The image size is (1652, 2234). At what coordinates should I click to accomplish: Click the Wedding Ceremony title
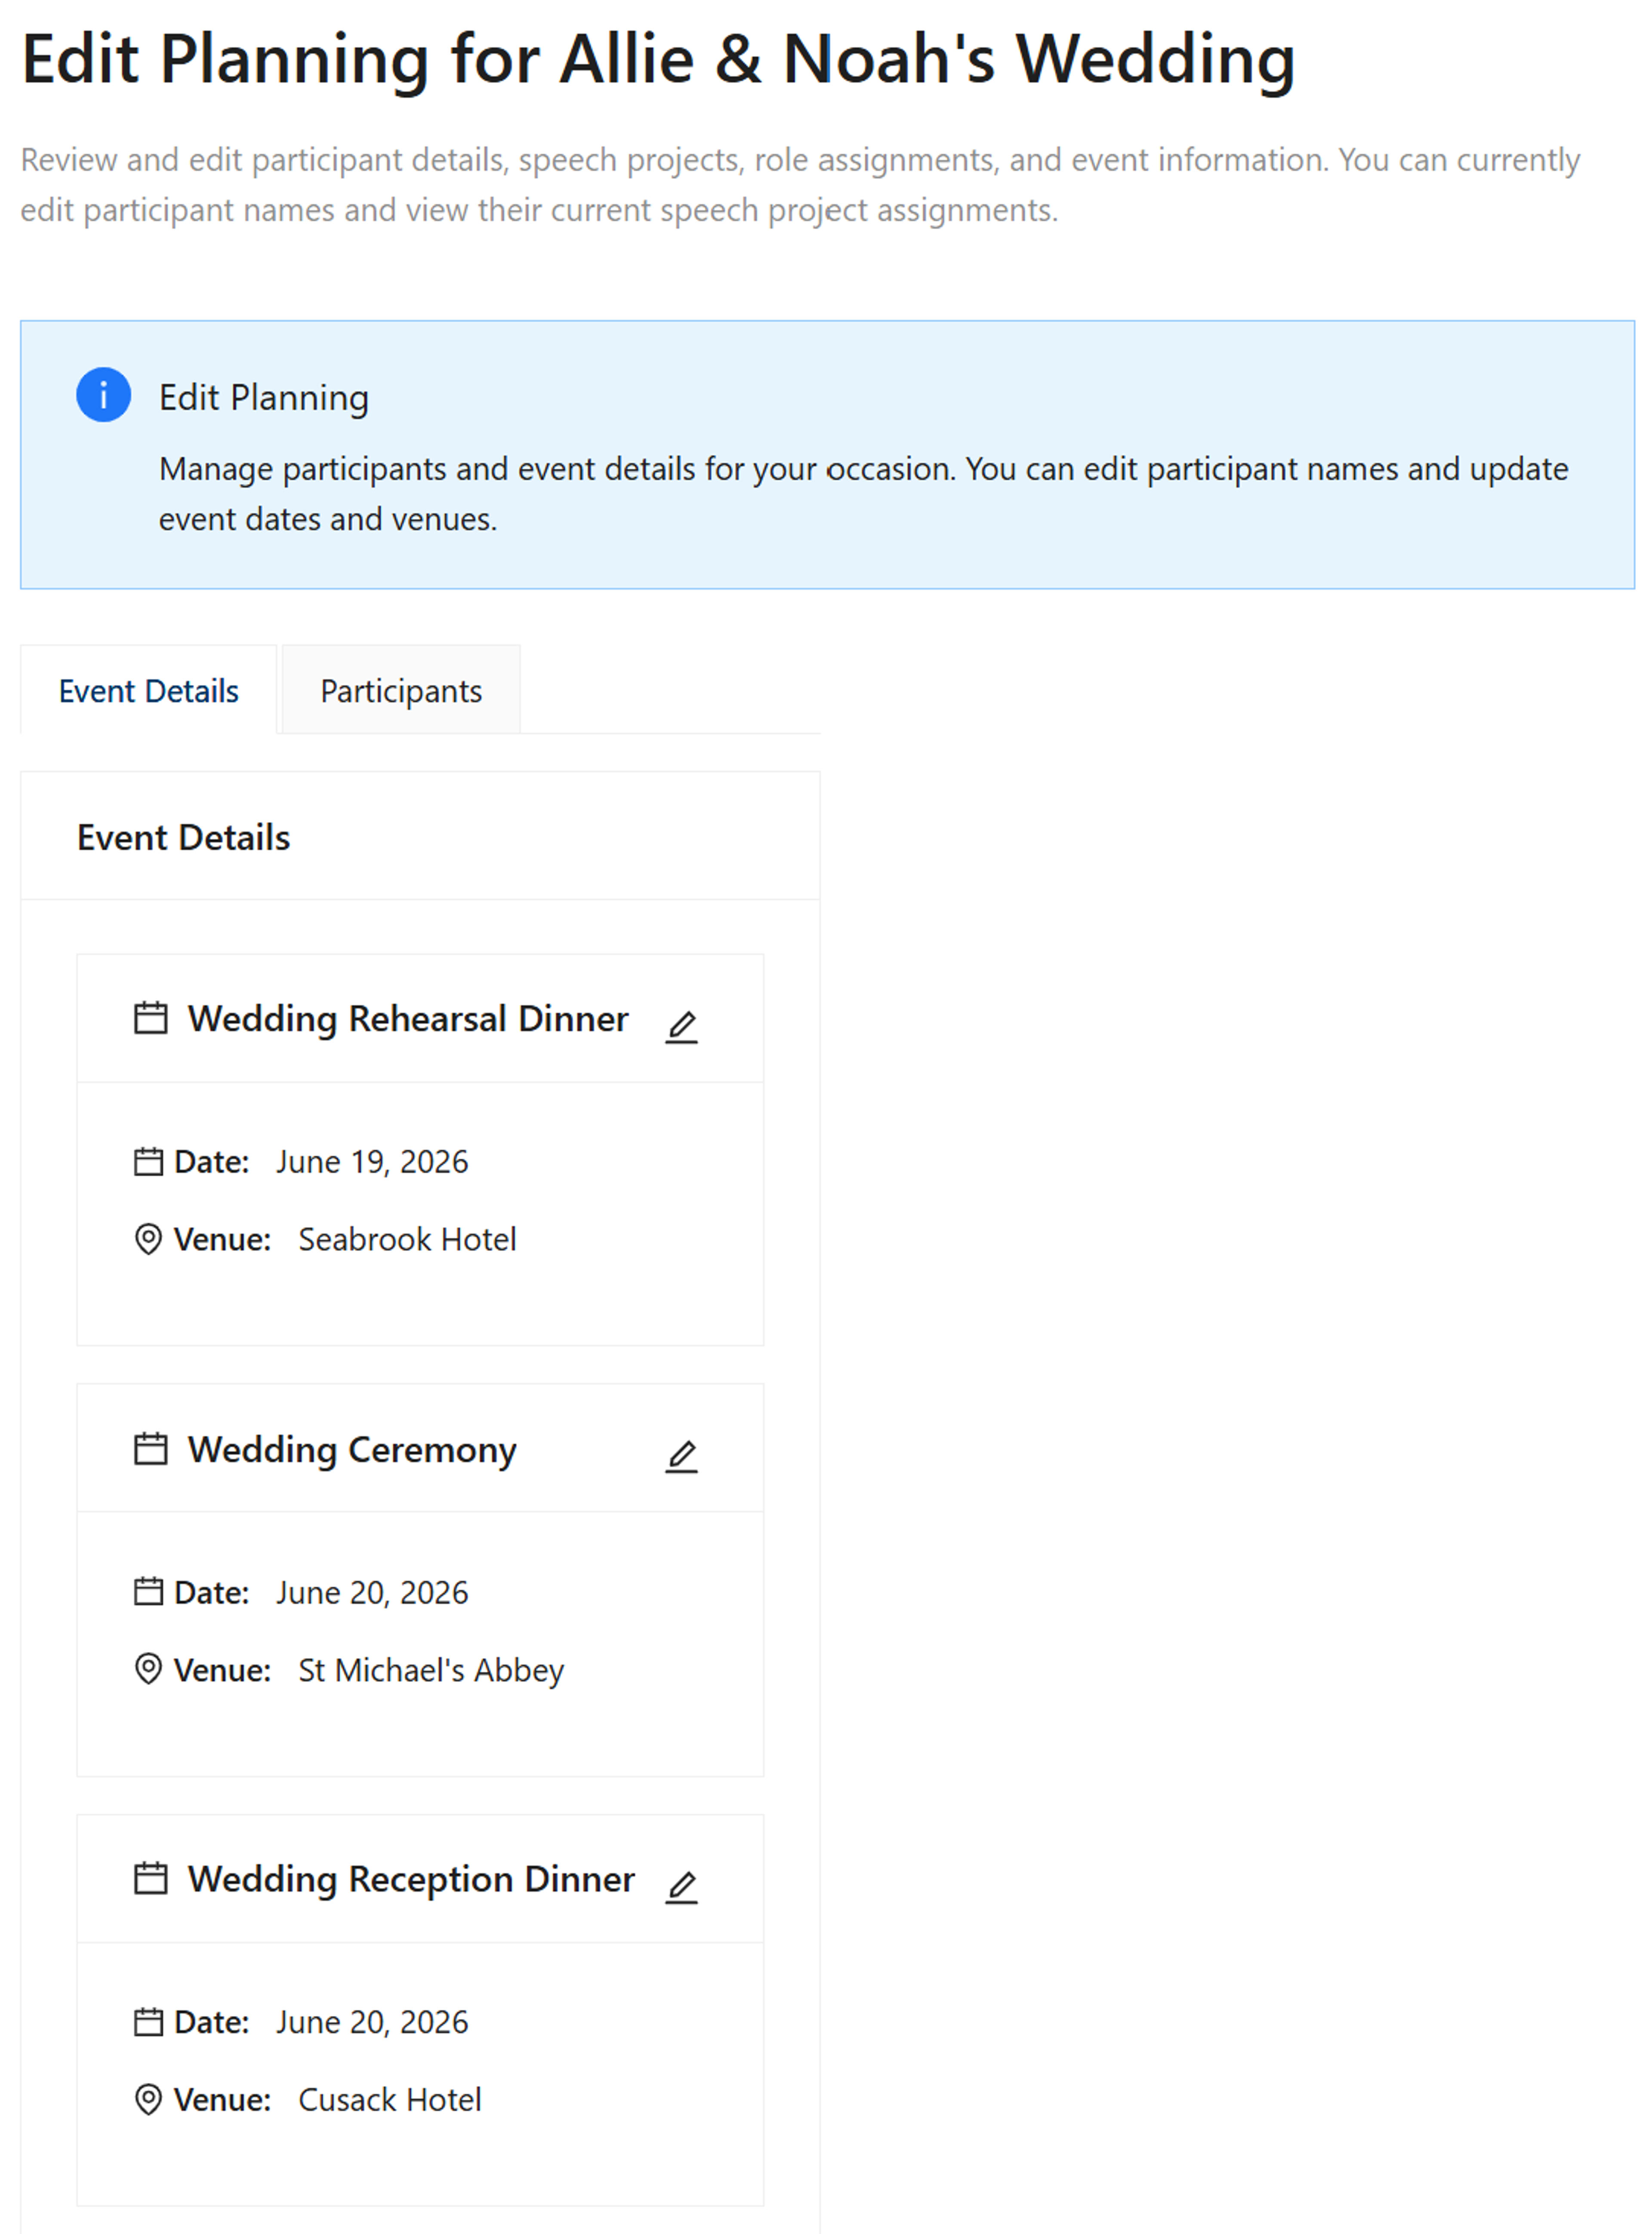[x=352, y=1449]
